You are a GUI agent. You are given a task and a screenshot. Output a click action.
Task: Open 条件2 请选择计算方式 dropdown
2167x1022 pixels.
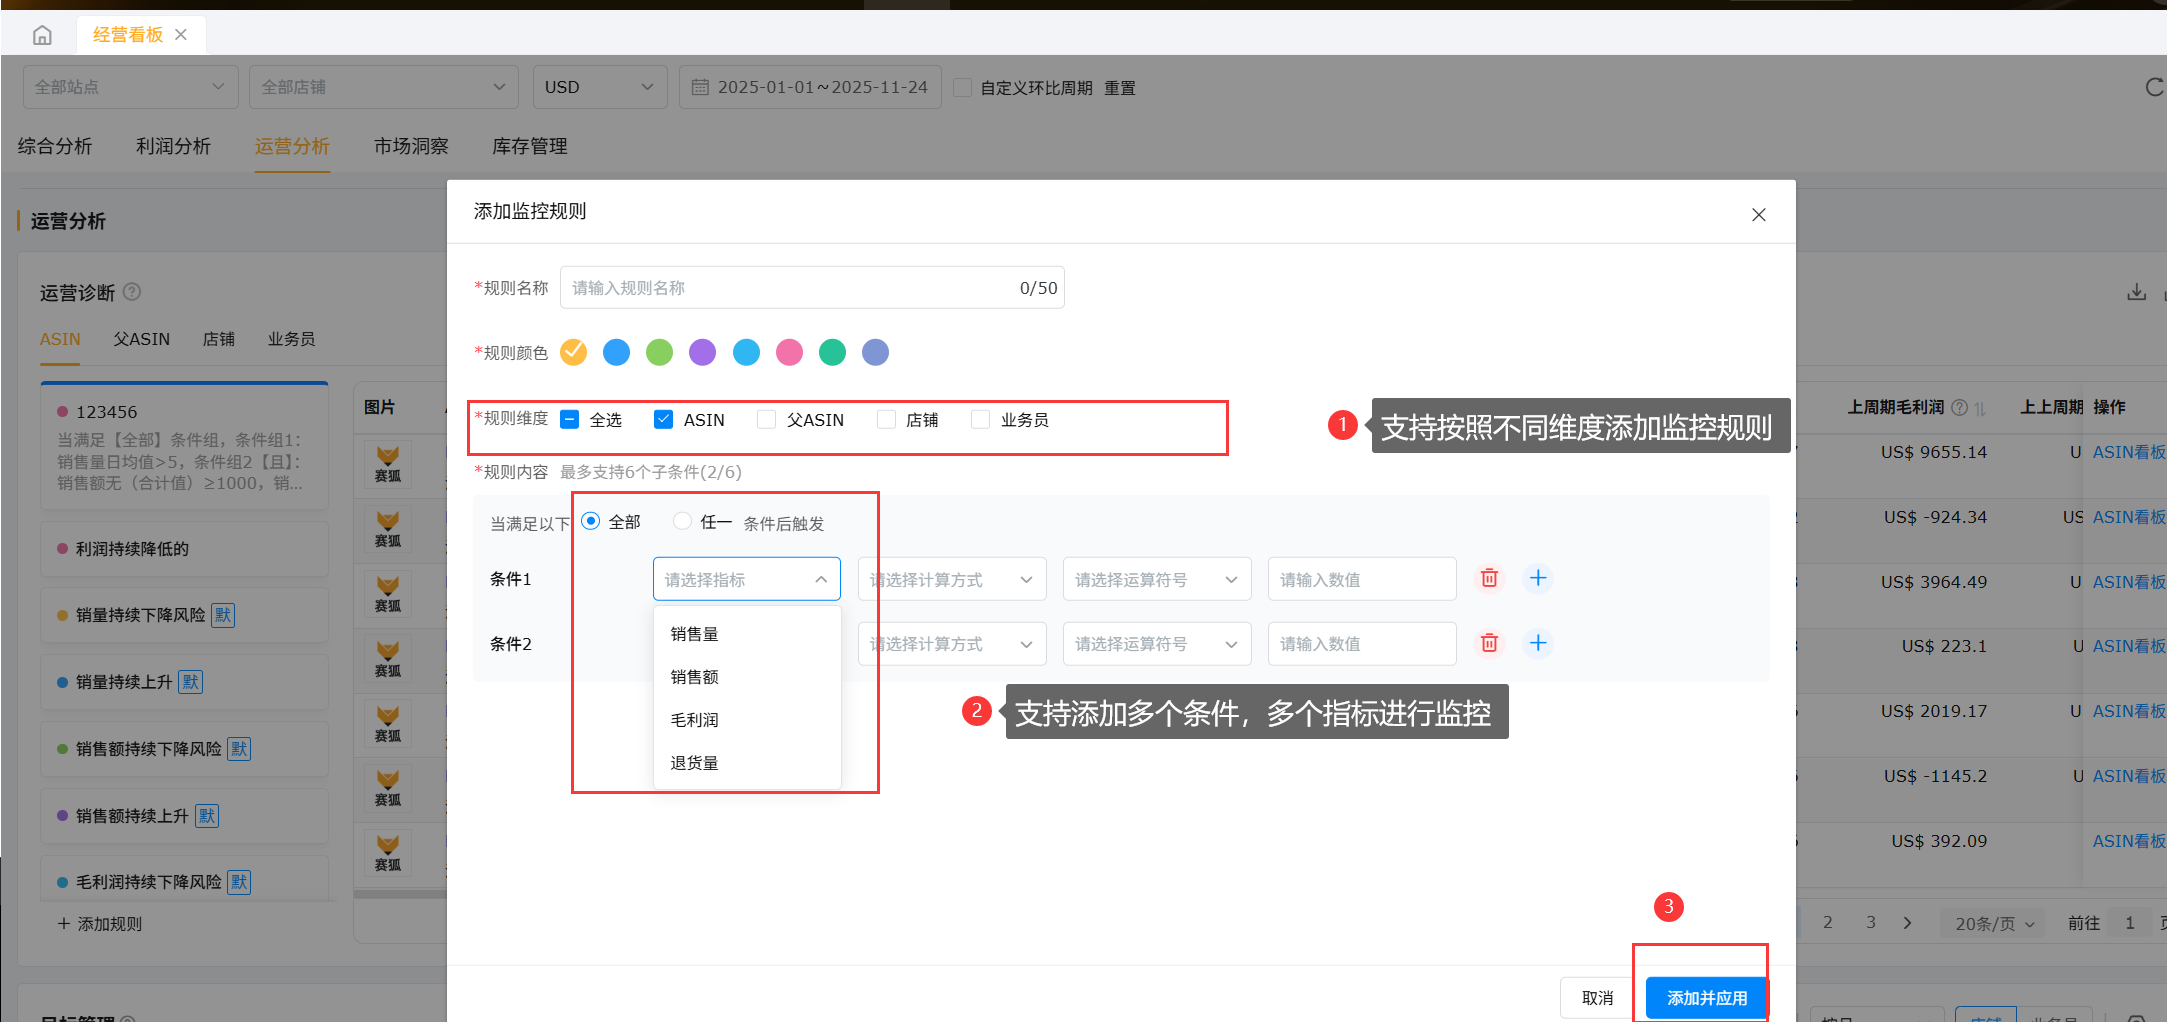coord(952,644)
